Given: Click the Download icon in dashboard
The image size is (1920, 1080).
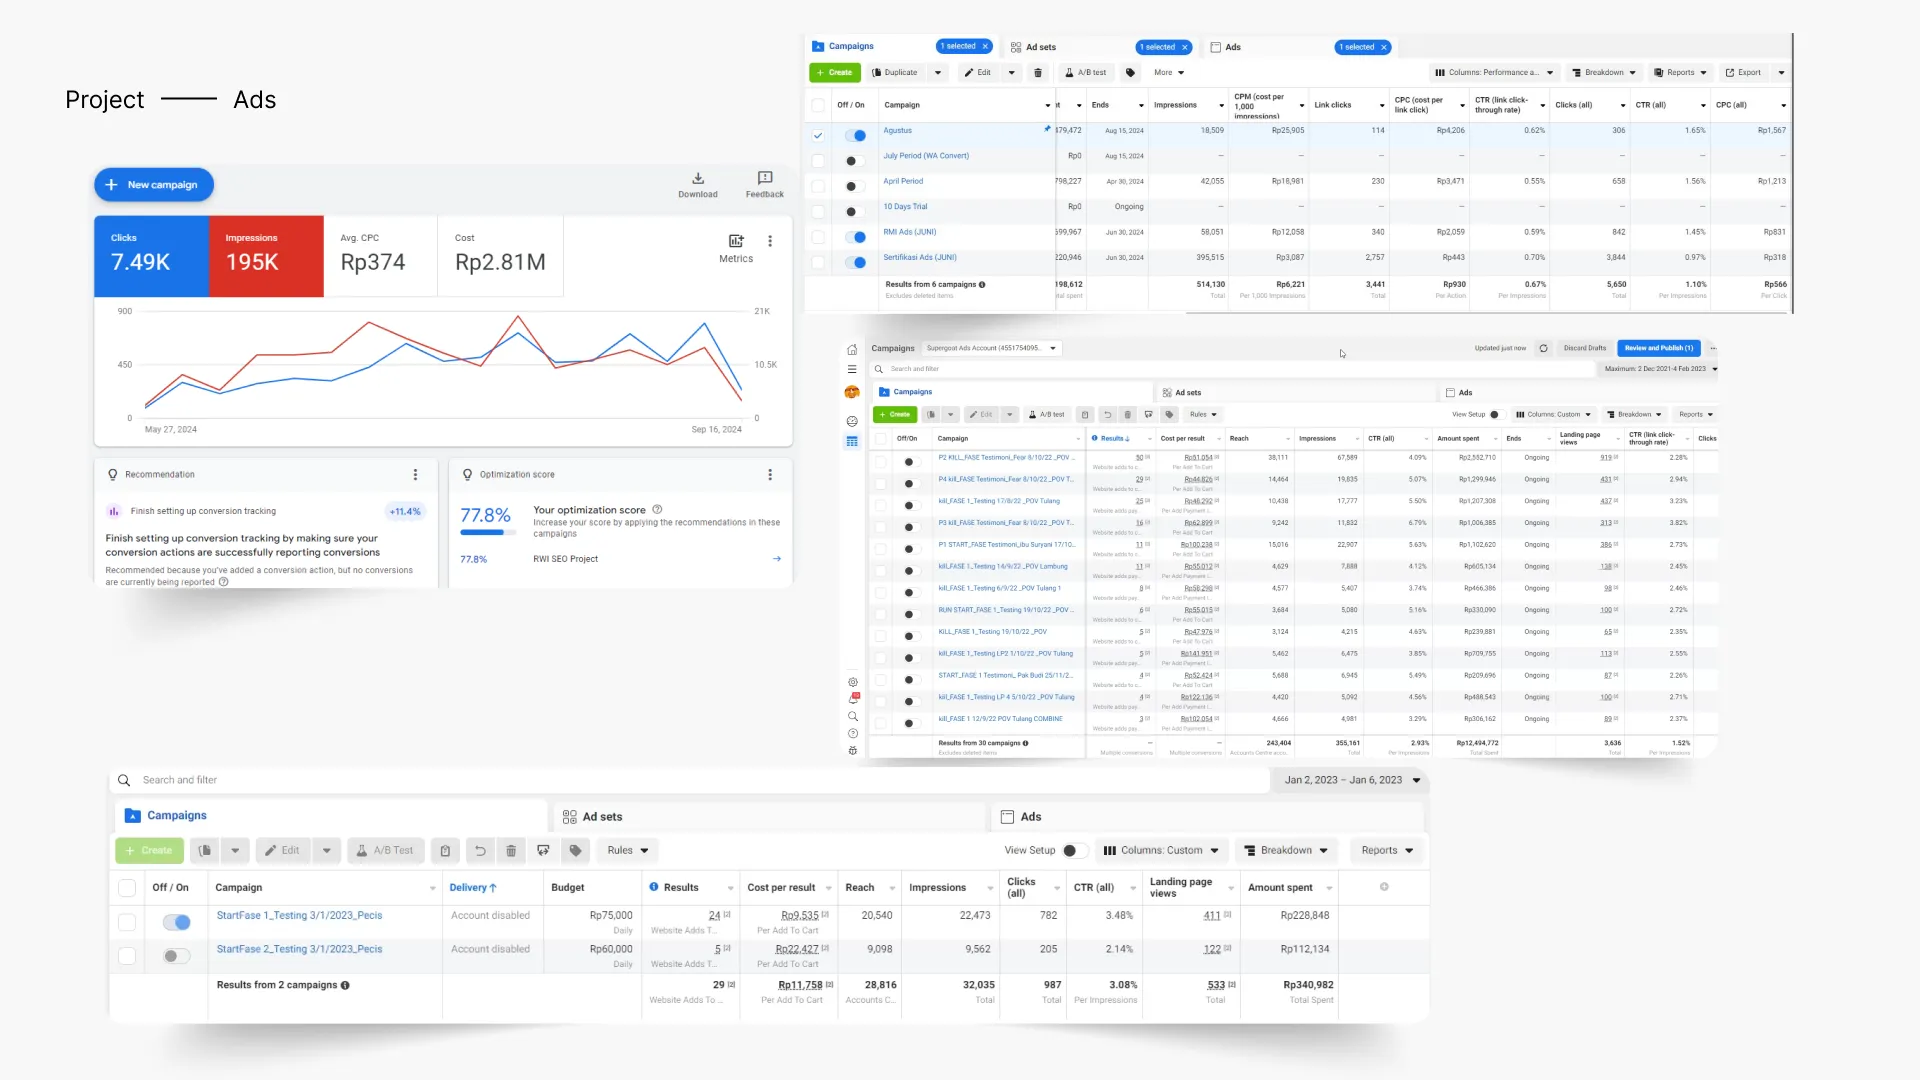Looking at the screenshot, I should coord(697,179).
